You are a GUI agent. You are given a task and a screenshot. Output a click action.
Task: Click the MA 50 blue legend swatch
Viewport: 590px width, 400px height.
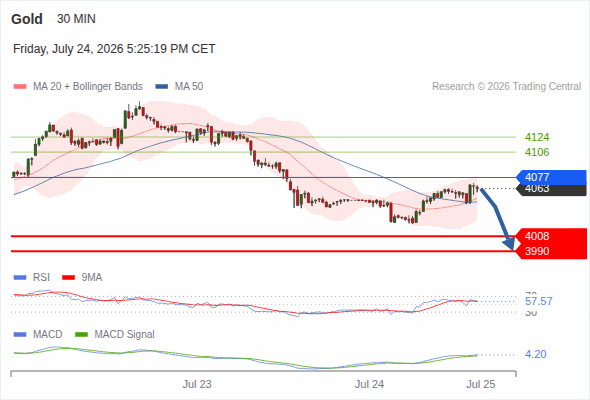pos(162,87)
